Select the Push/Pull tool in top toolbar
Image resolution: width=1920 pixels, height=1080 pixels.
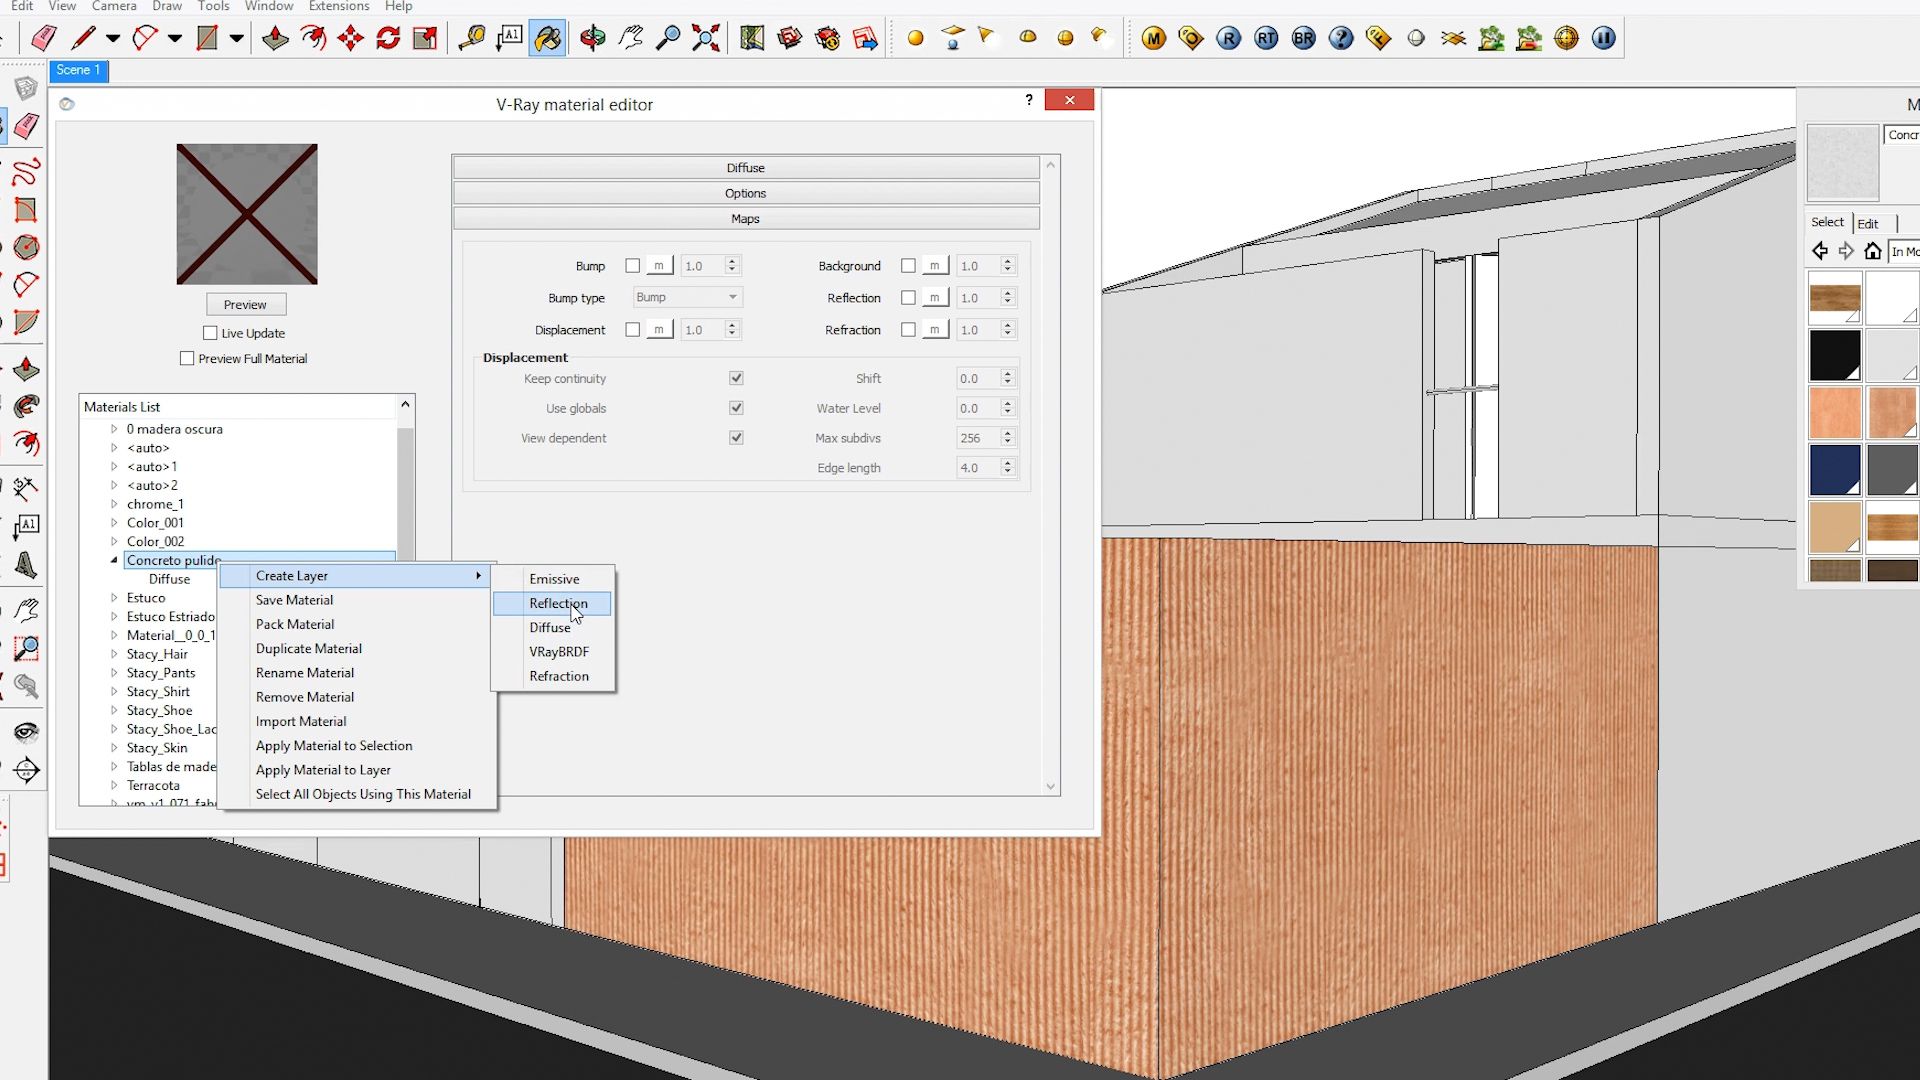click(x=275, y=38)
